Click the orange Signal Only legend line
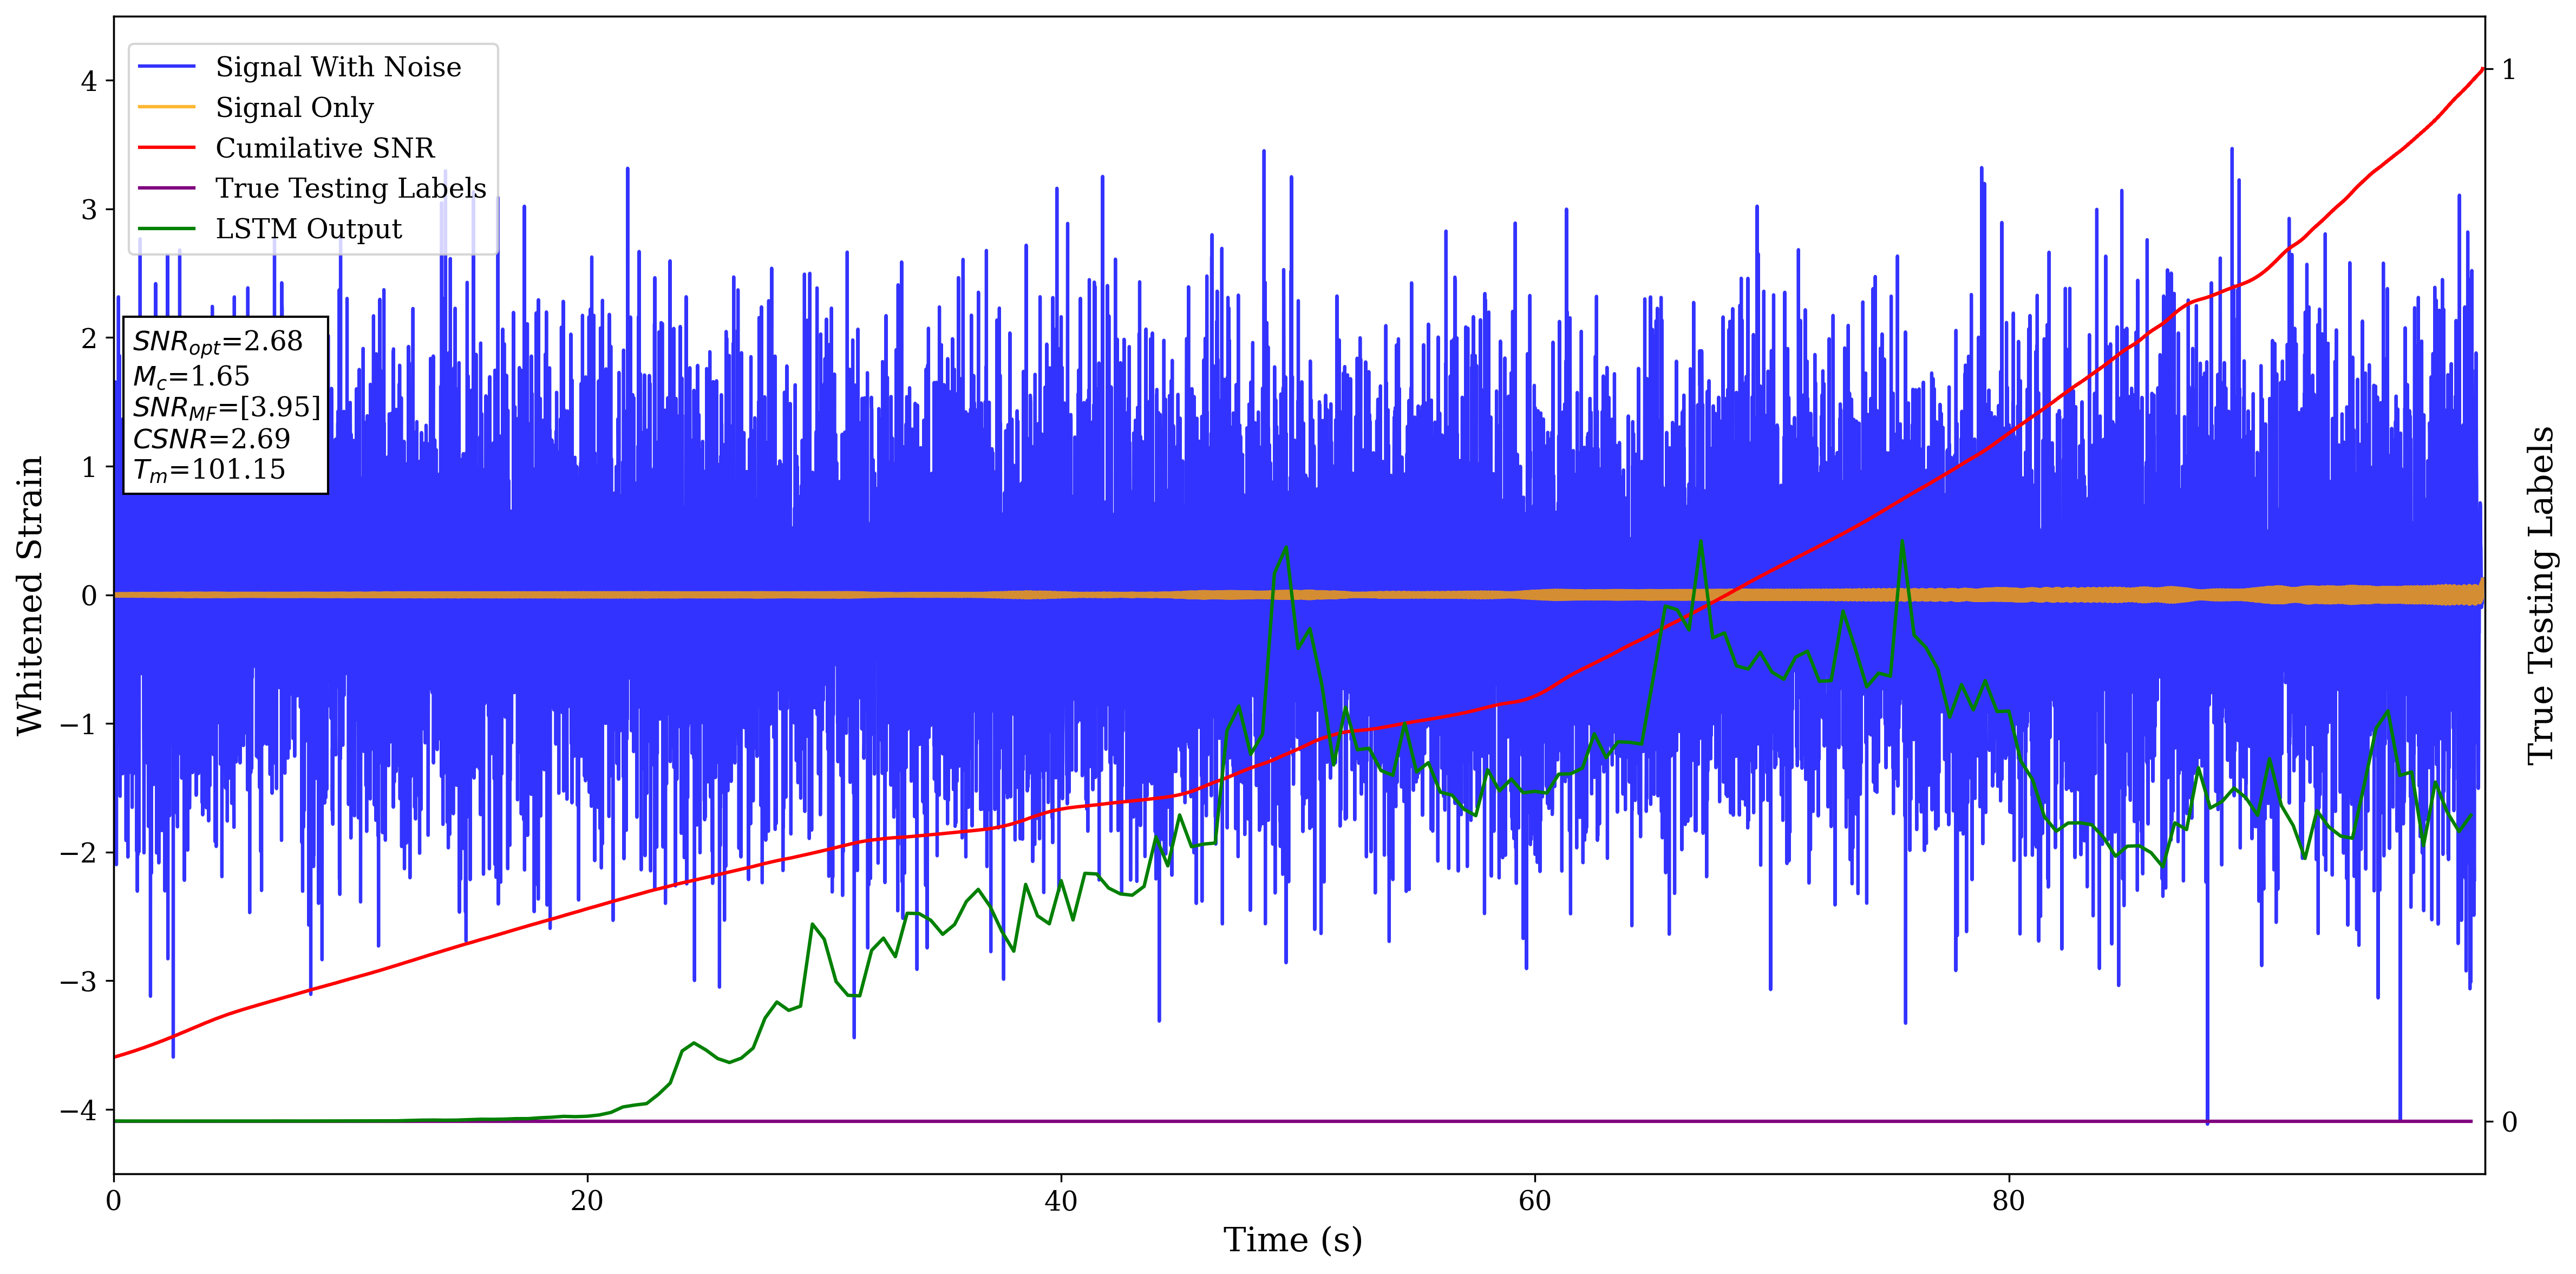Image resolution: width=2576 pixels, height=1274 pixels. click(x=167, y=108)
